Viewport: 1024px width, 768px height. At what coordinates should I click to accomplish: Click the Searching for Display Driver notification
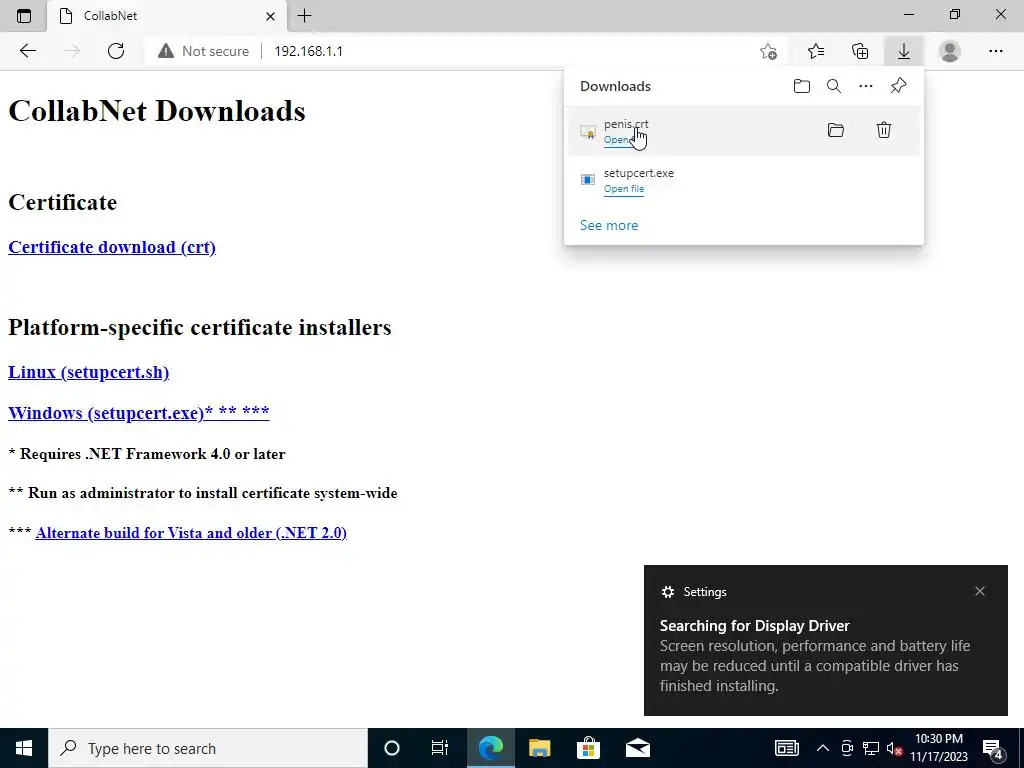tap(825, 640)
